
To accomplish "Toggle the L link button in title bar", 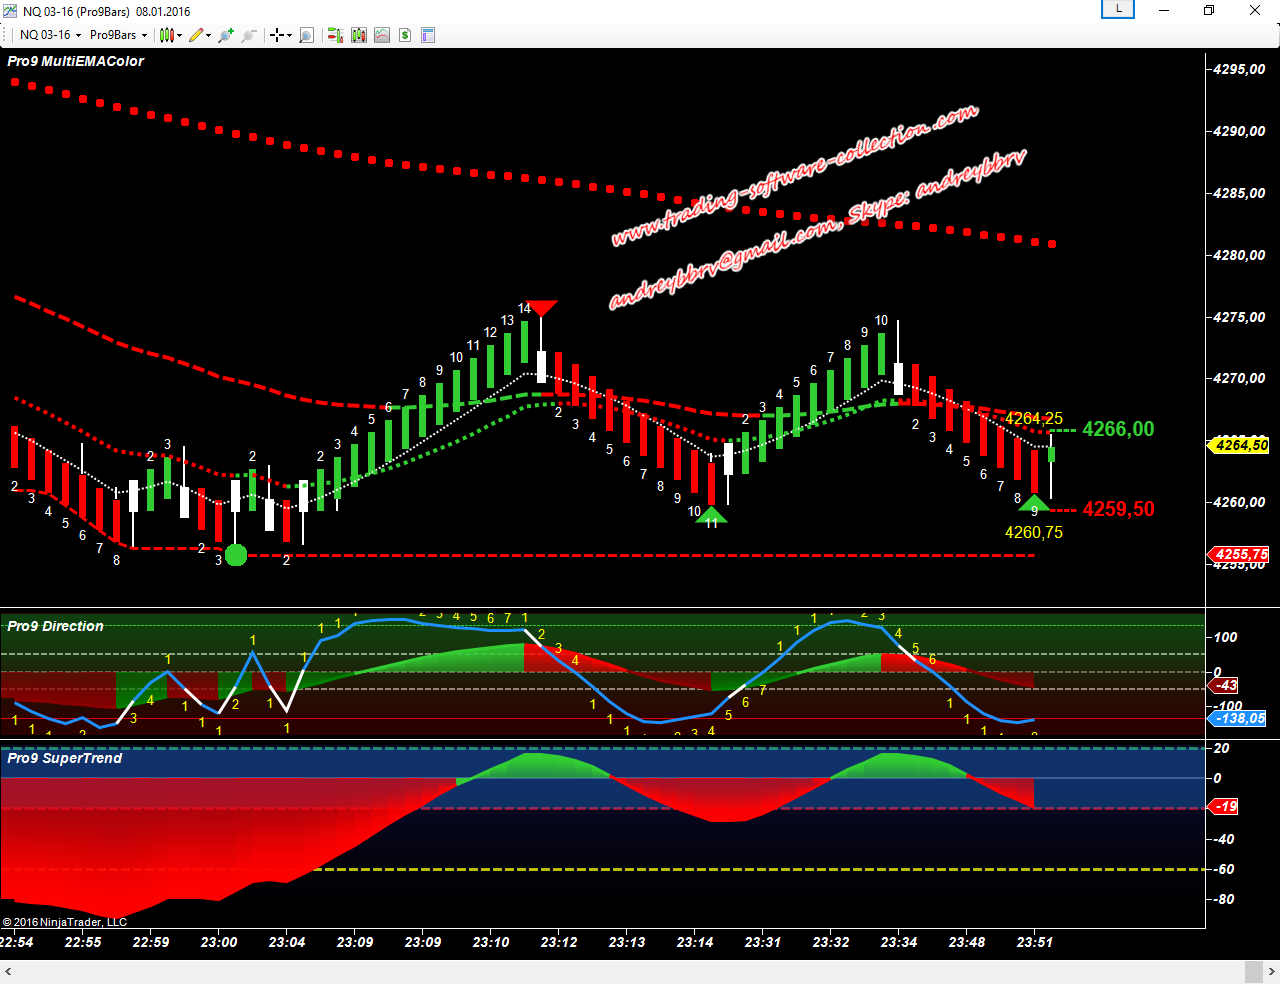I will coord(1118,10).
